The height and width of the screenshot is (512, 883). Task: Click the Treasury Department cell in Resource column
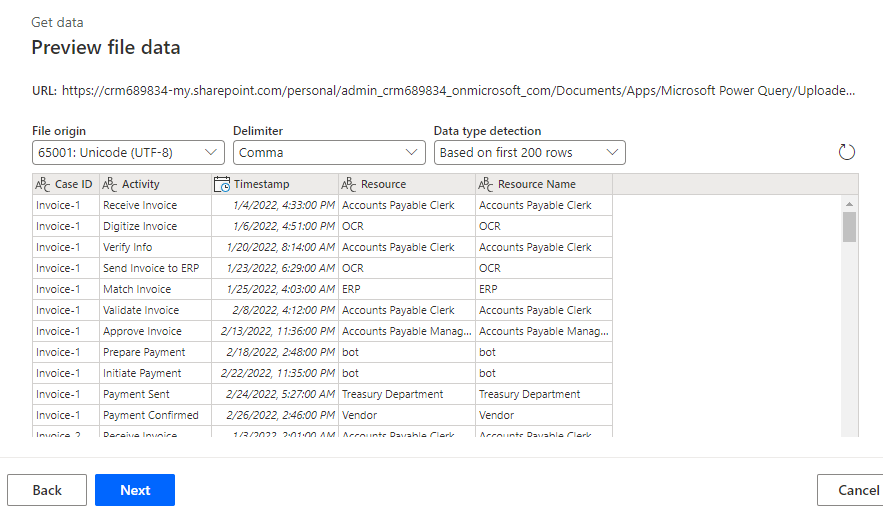tap(407, 394)
